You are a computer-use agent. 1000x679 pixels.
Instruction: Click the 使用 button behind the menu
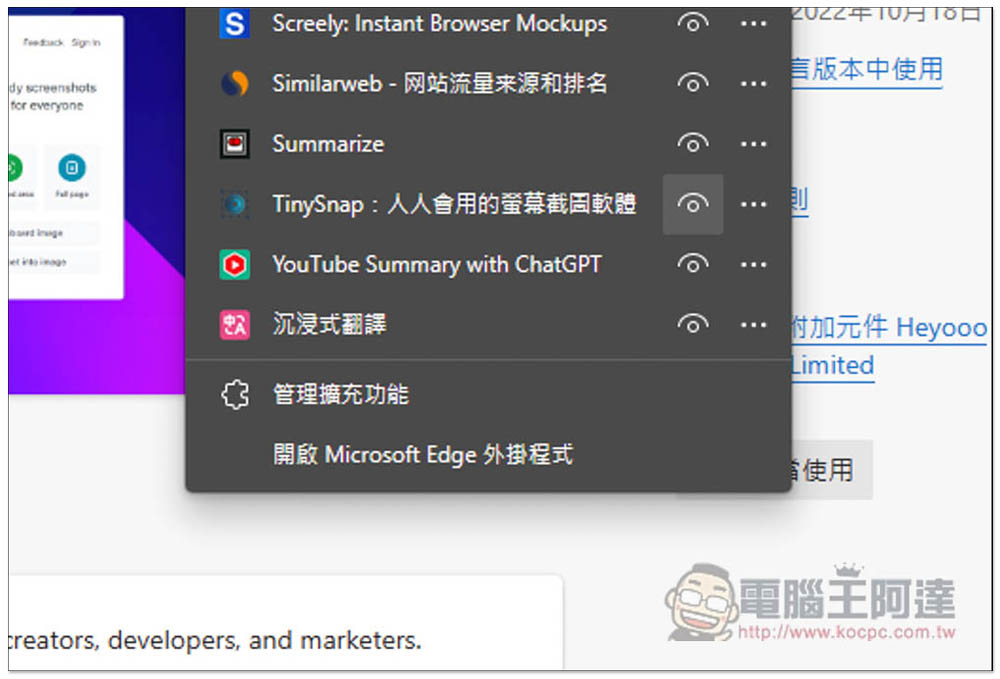point(832,471)
